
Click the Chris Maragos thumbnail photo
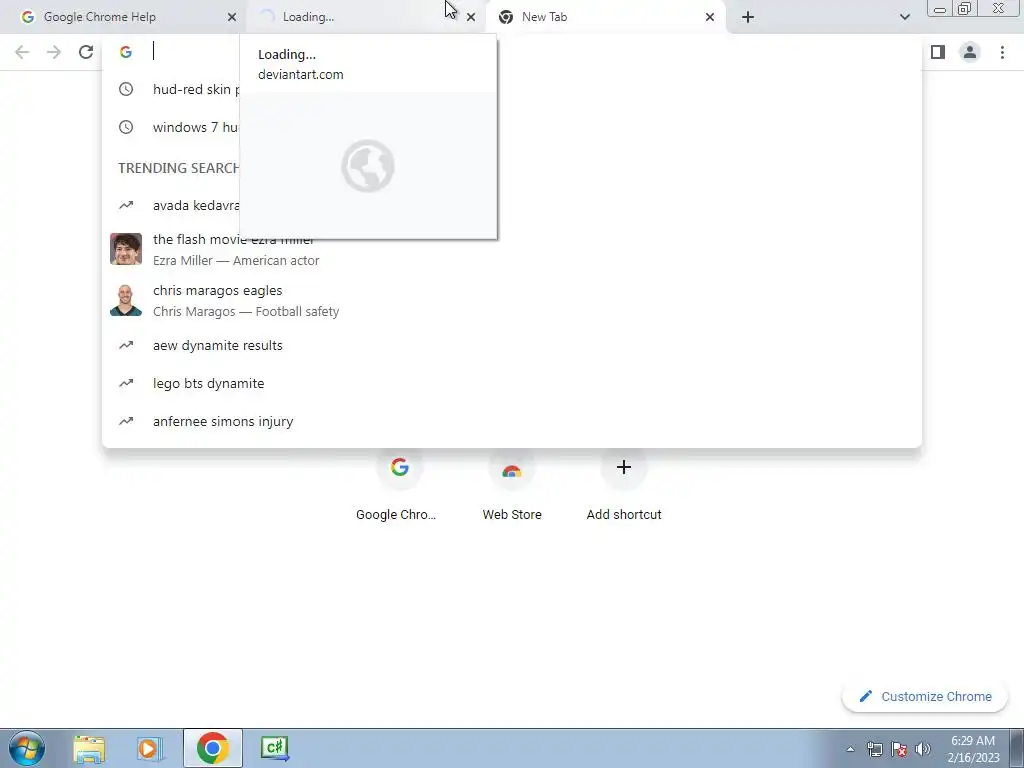[126, 300]
